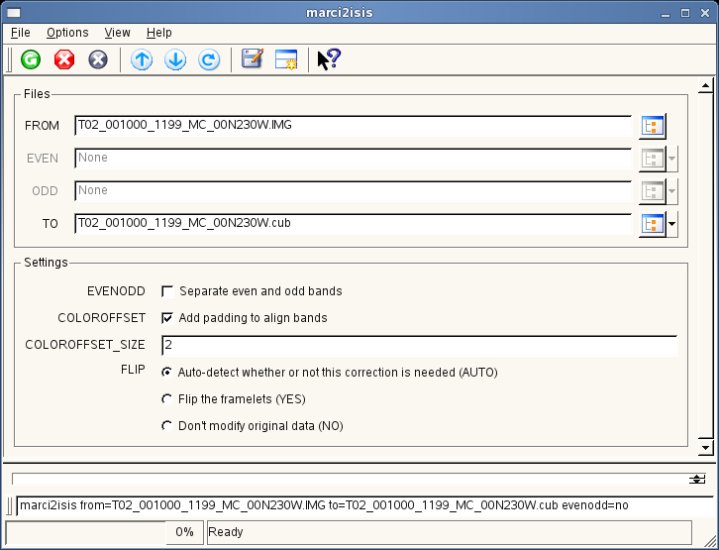This screenshot has height=550, width=719.
Task: Open the file browser for FROM field
Action: click(653, 126)
